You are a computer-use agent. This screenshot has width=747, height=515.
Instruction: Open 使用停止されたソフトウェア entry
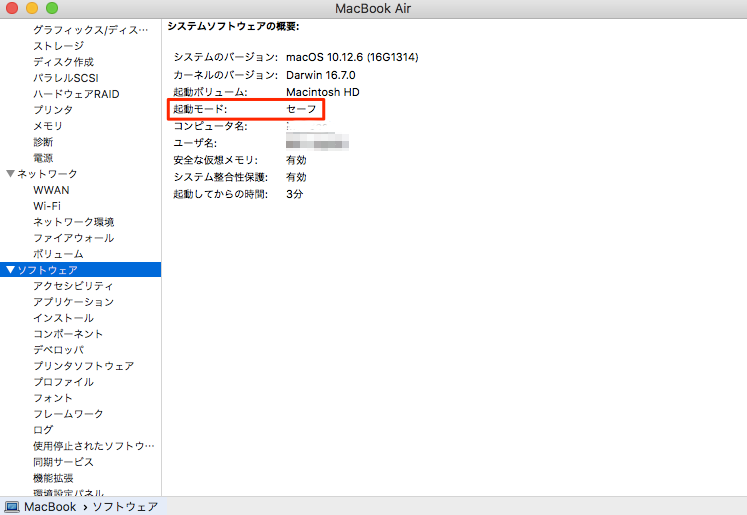[93, 446]
